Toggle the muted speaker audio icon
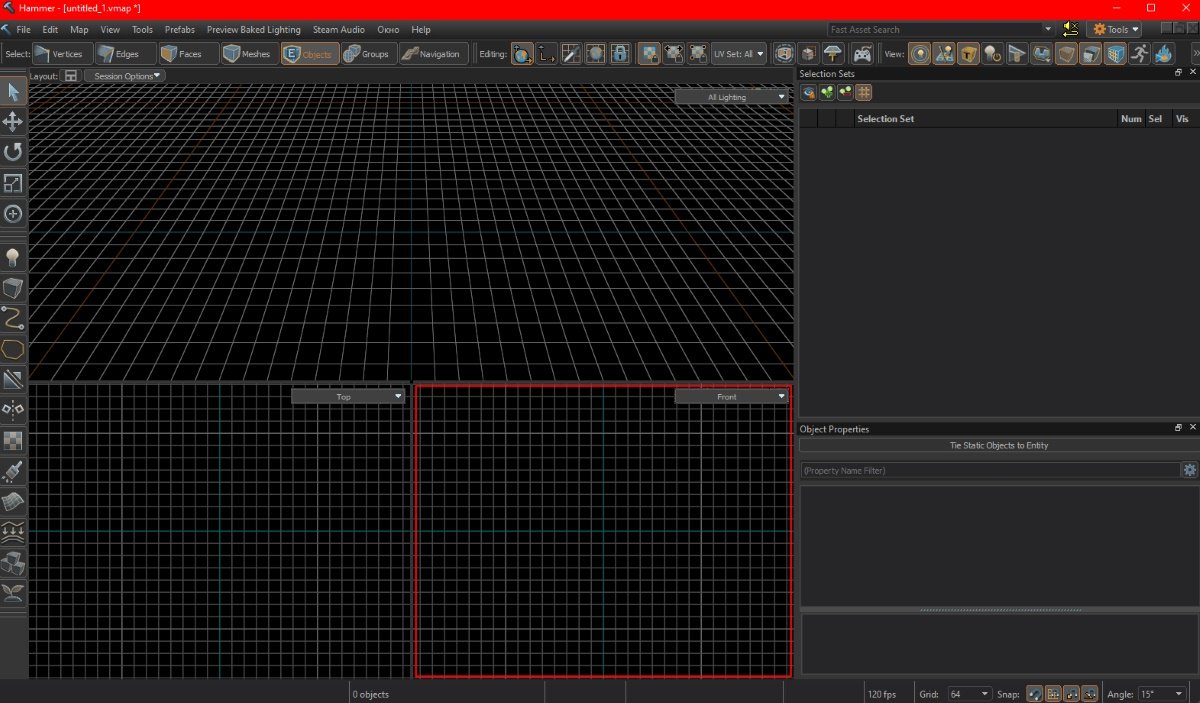The height and width of the screenshot is (703, 1200). [x=1070, y=29]
